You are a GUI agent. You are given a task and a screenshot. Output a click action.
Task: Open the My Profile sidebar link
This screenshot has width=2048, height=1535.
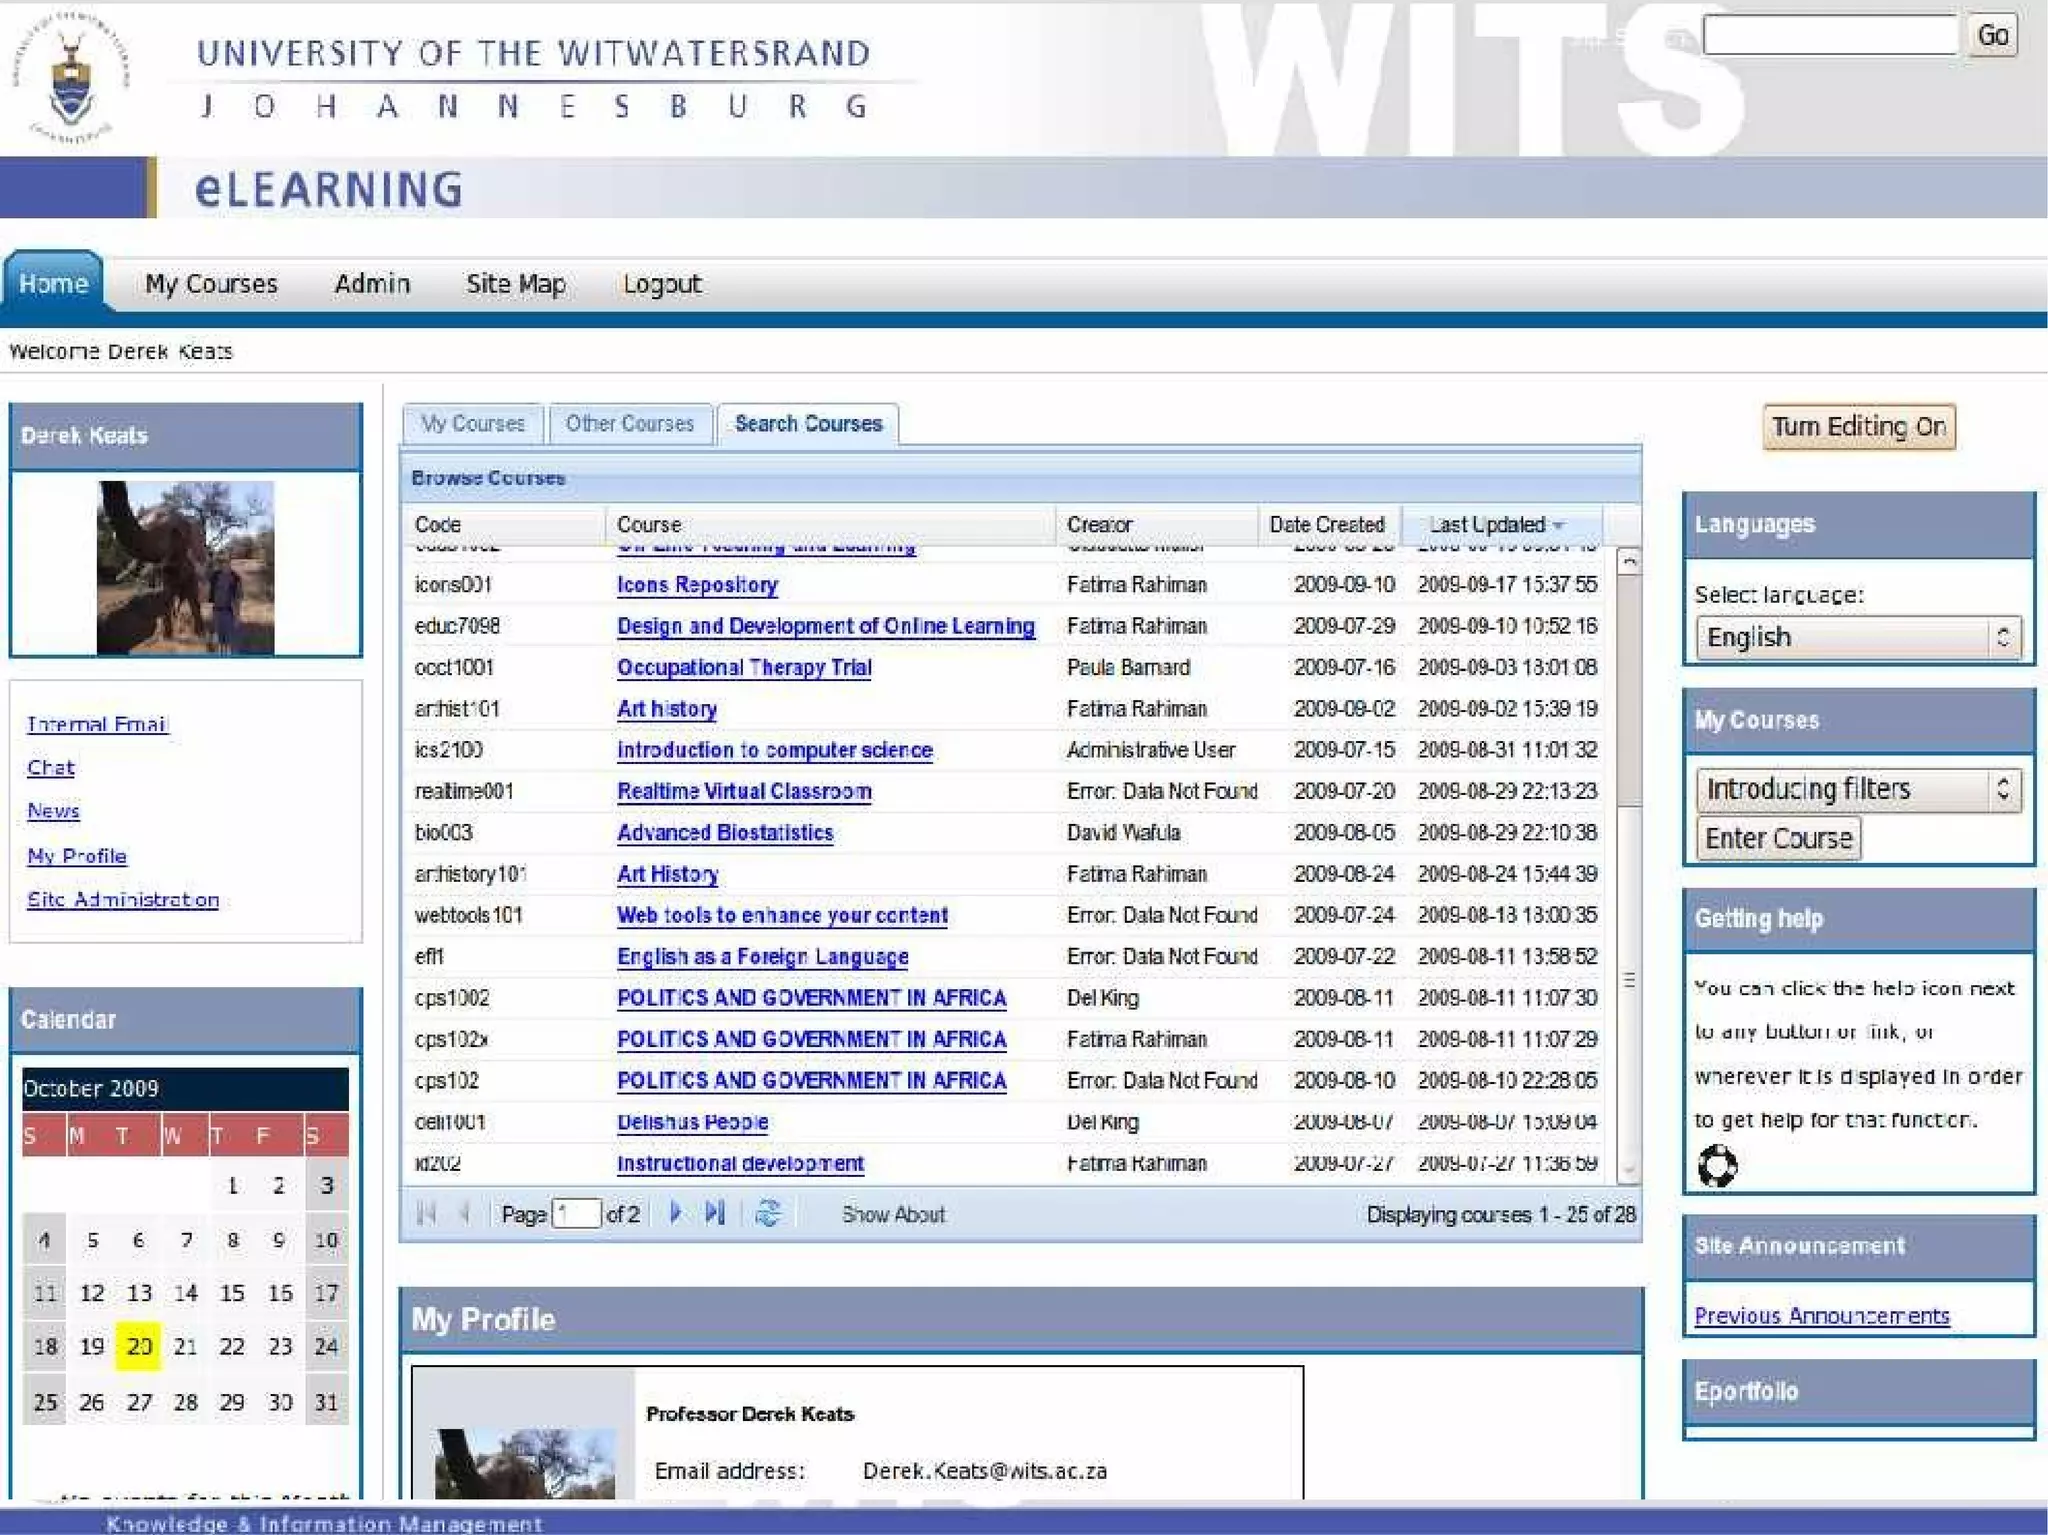pyautogui.click(x=77, y=856)
